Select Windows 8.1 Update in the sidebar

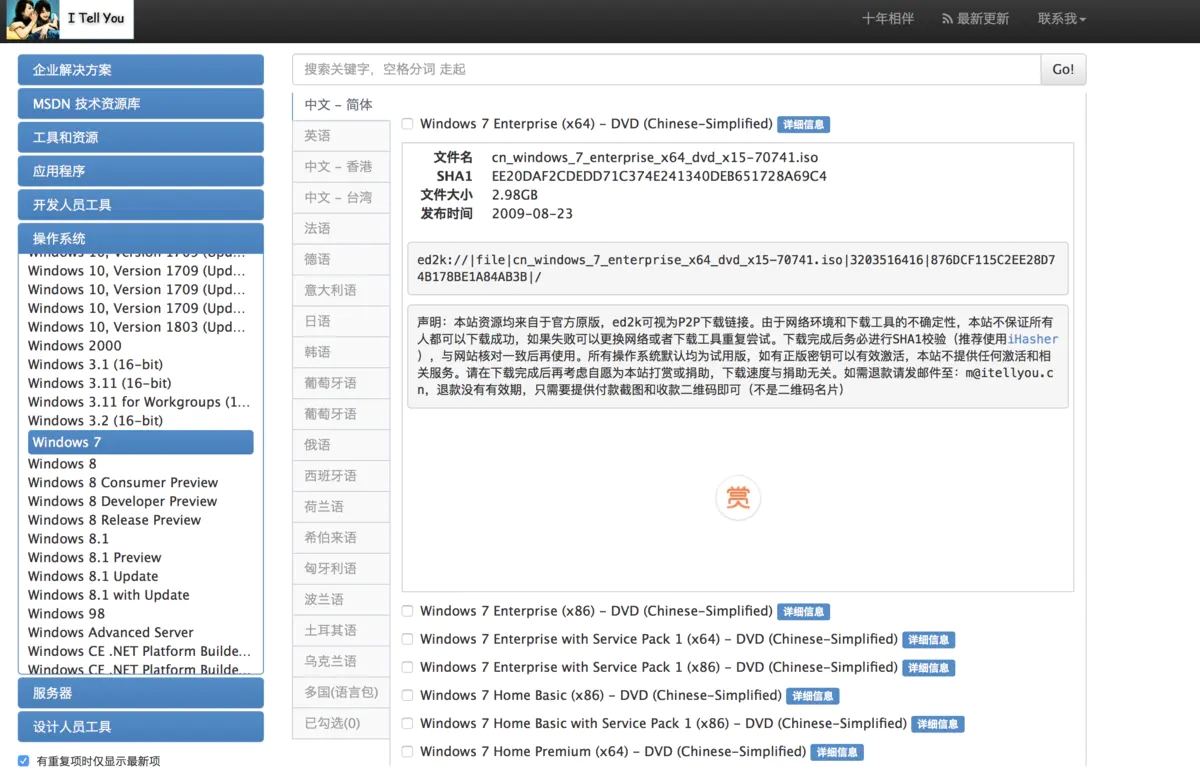(93, 576)
